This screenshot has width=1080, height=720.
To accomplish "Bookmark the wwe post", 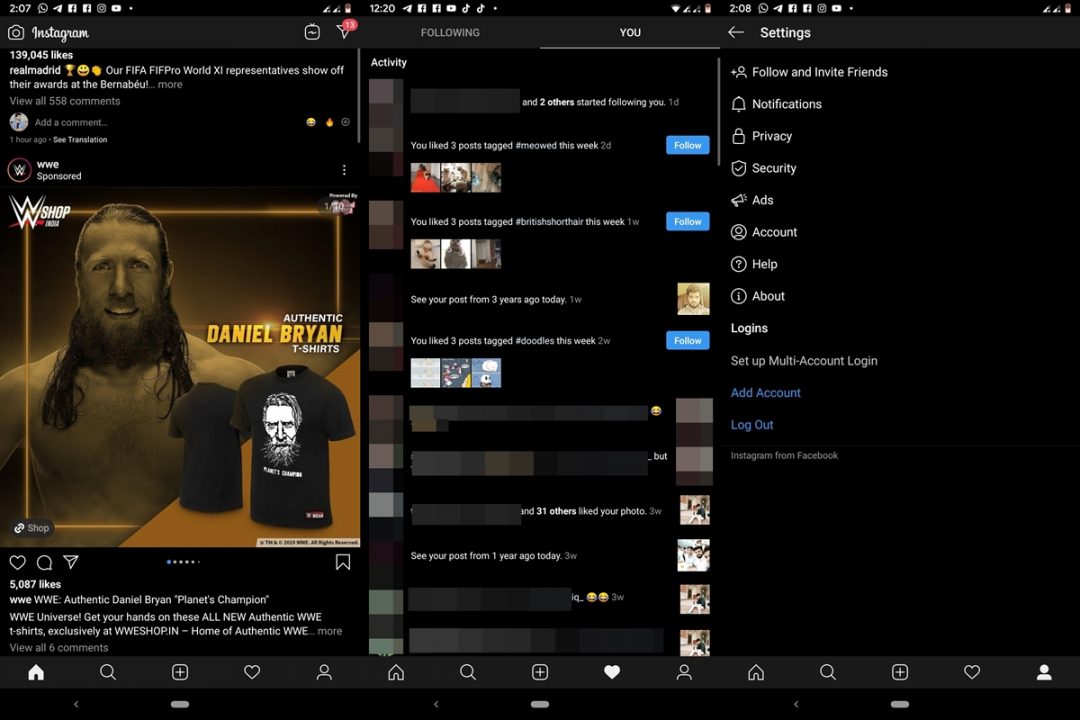I will click(342, 562).
